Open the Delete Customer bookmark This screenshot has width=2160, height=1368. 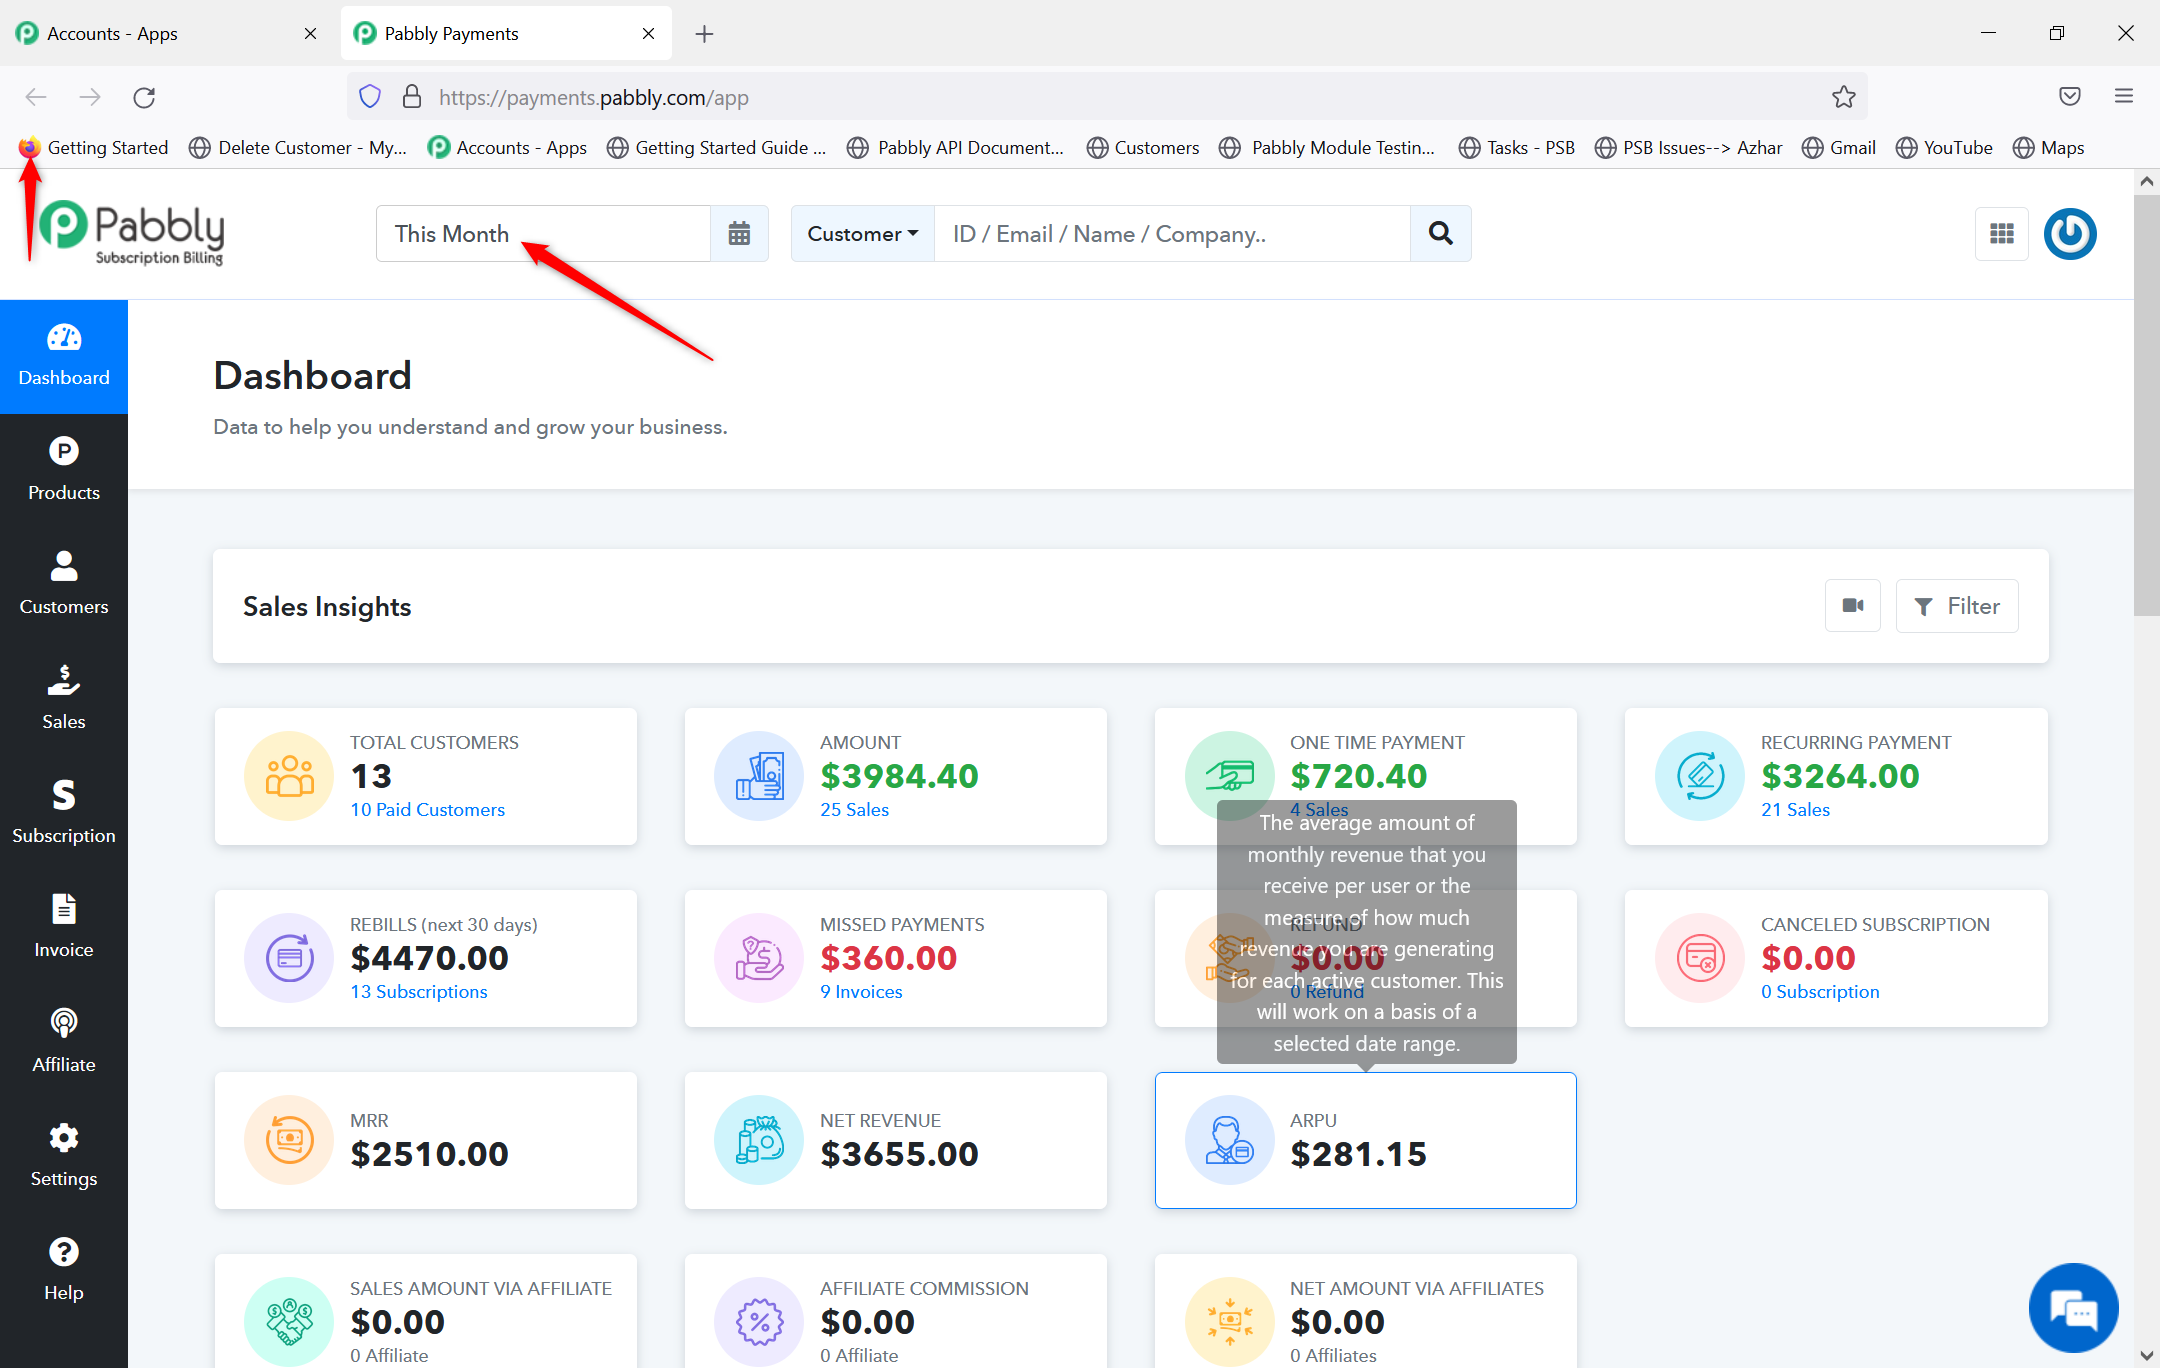[298, 148]
